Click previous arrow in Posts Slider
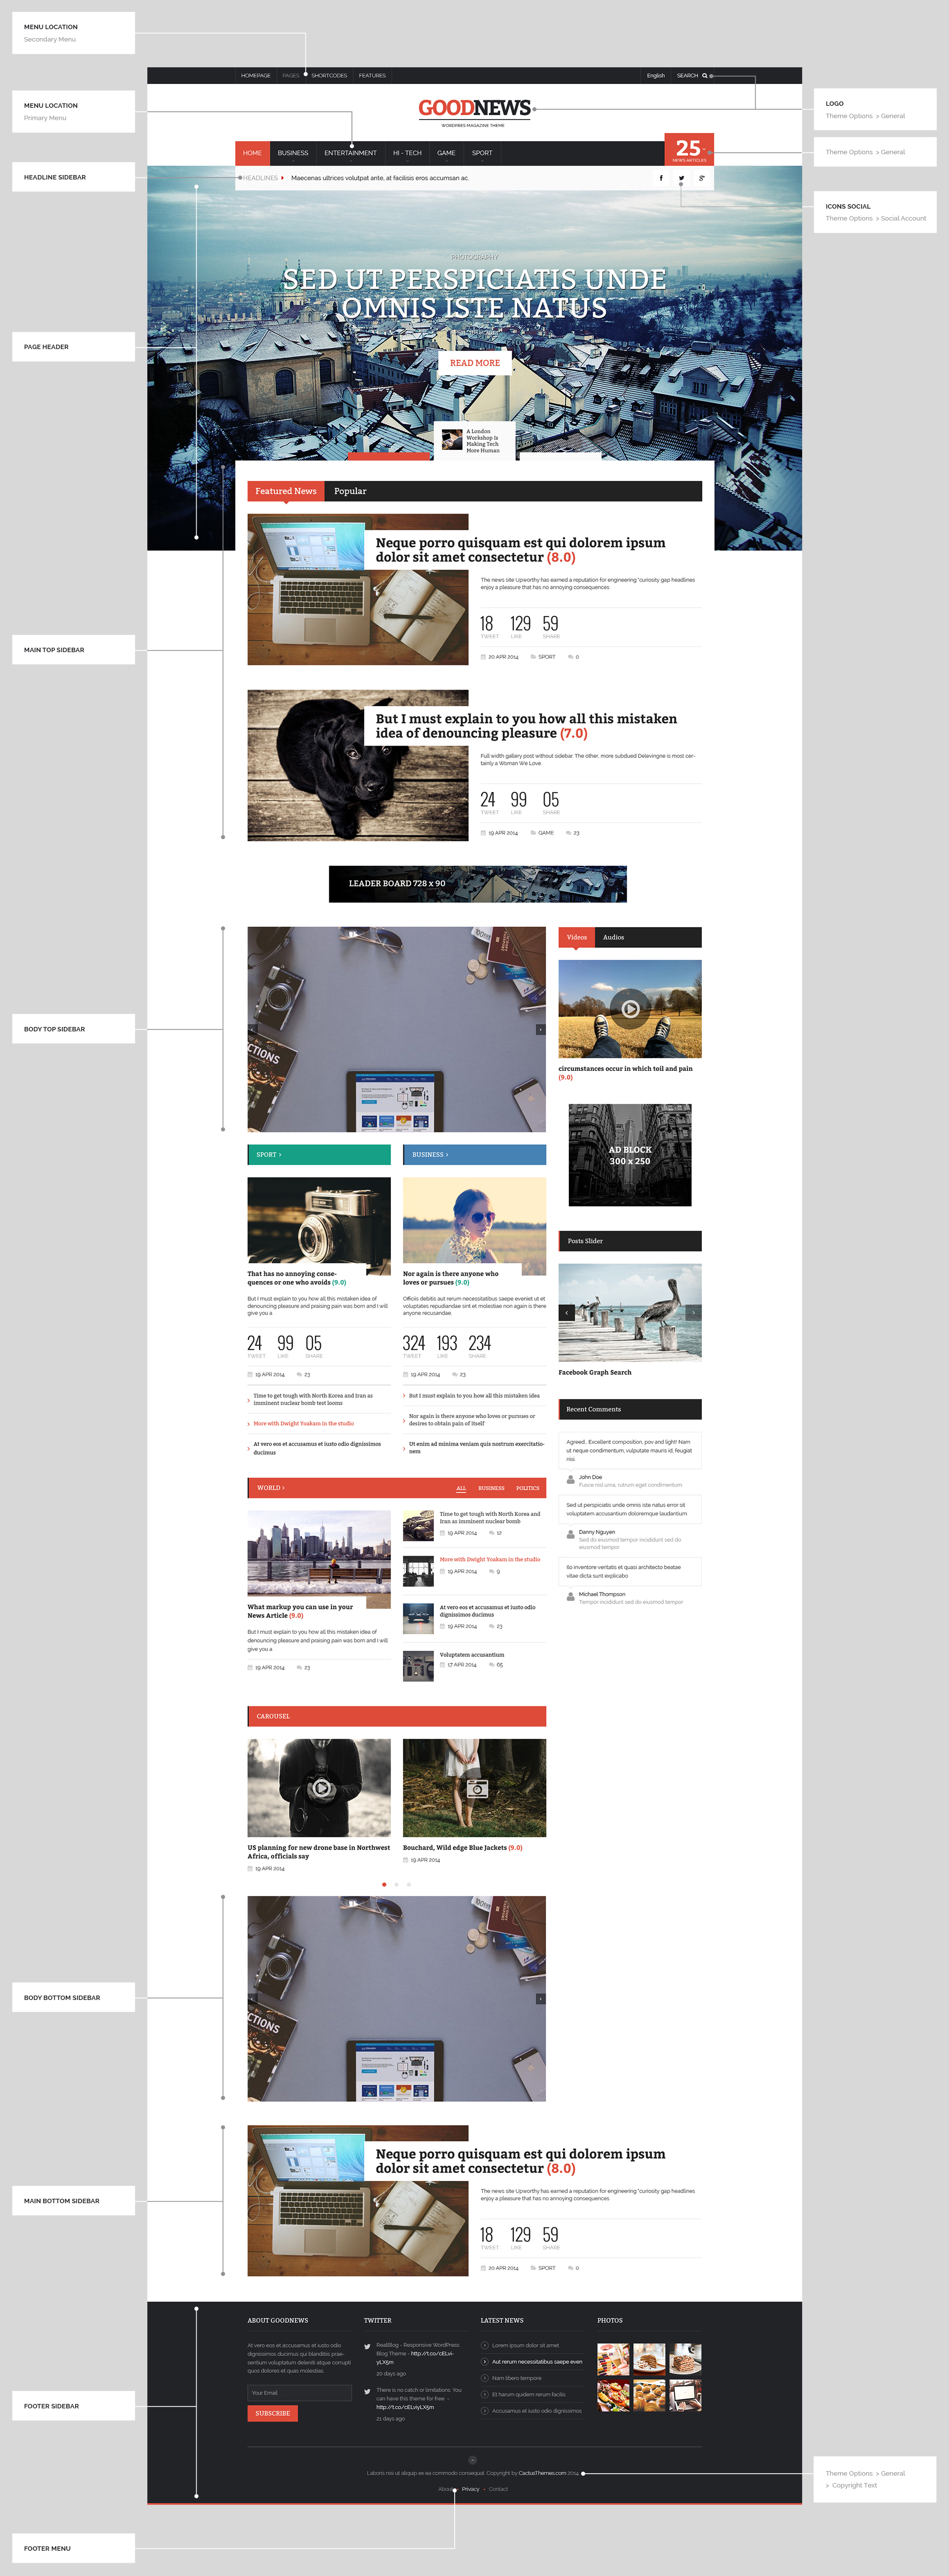949x2576 pixels. [x=566, y=1312]
